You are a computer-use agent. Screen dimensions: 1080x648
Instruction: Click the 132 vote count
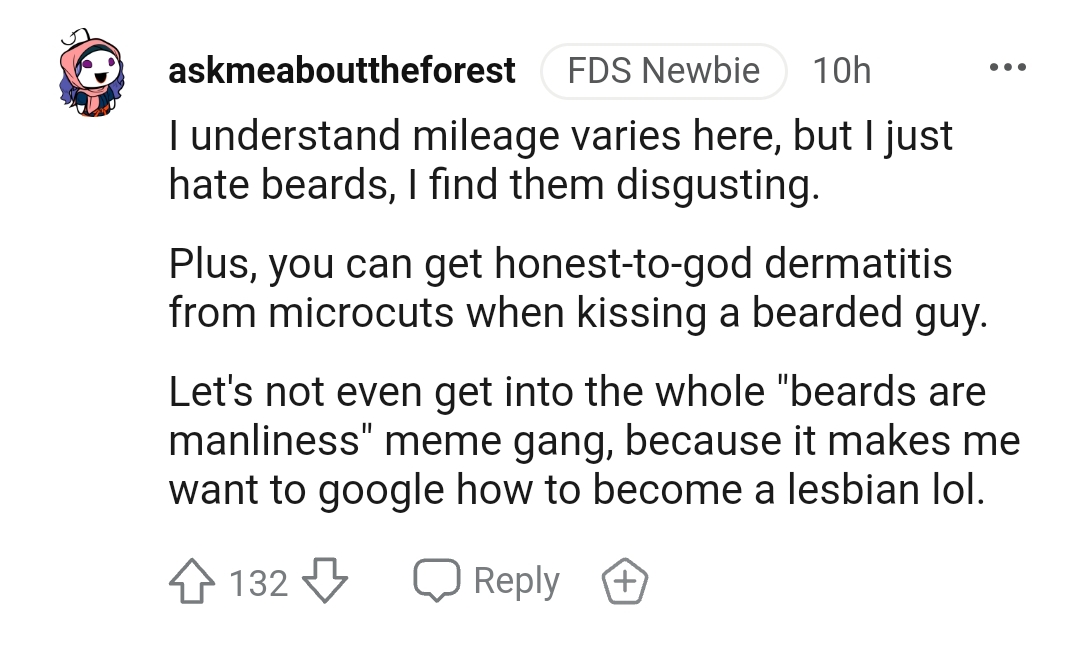(258, 583)
